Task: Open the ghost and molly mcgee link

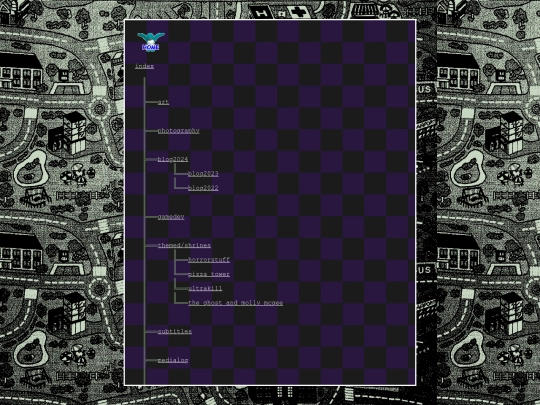Action: pos(236,303)
